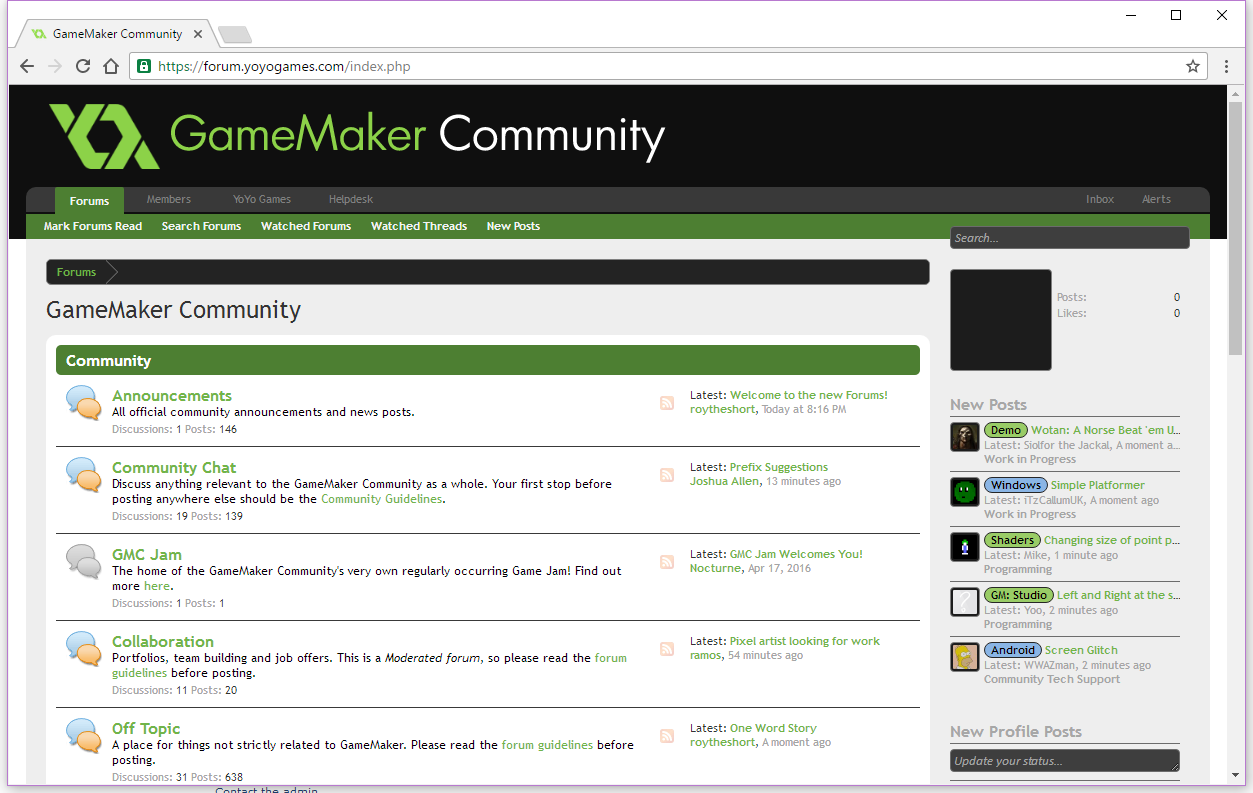The width and height of the screenshot is (1253, 793).
Task: Click the GM: Studio prefix tag
Action: coord(1019,595)
